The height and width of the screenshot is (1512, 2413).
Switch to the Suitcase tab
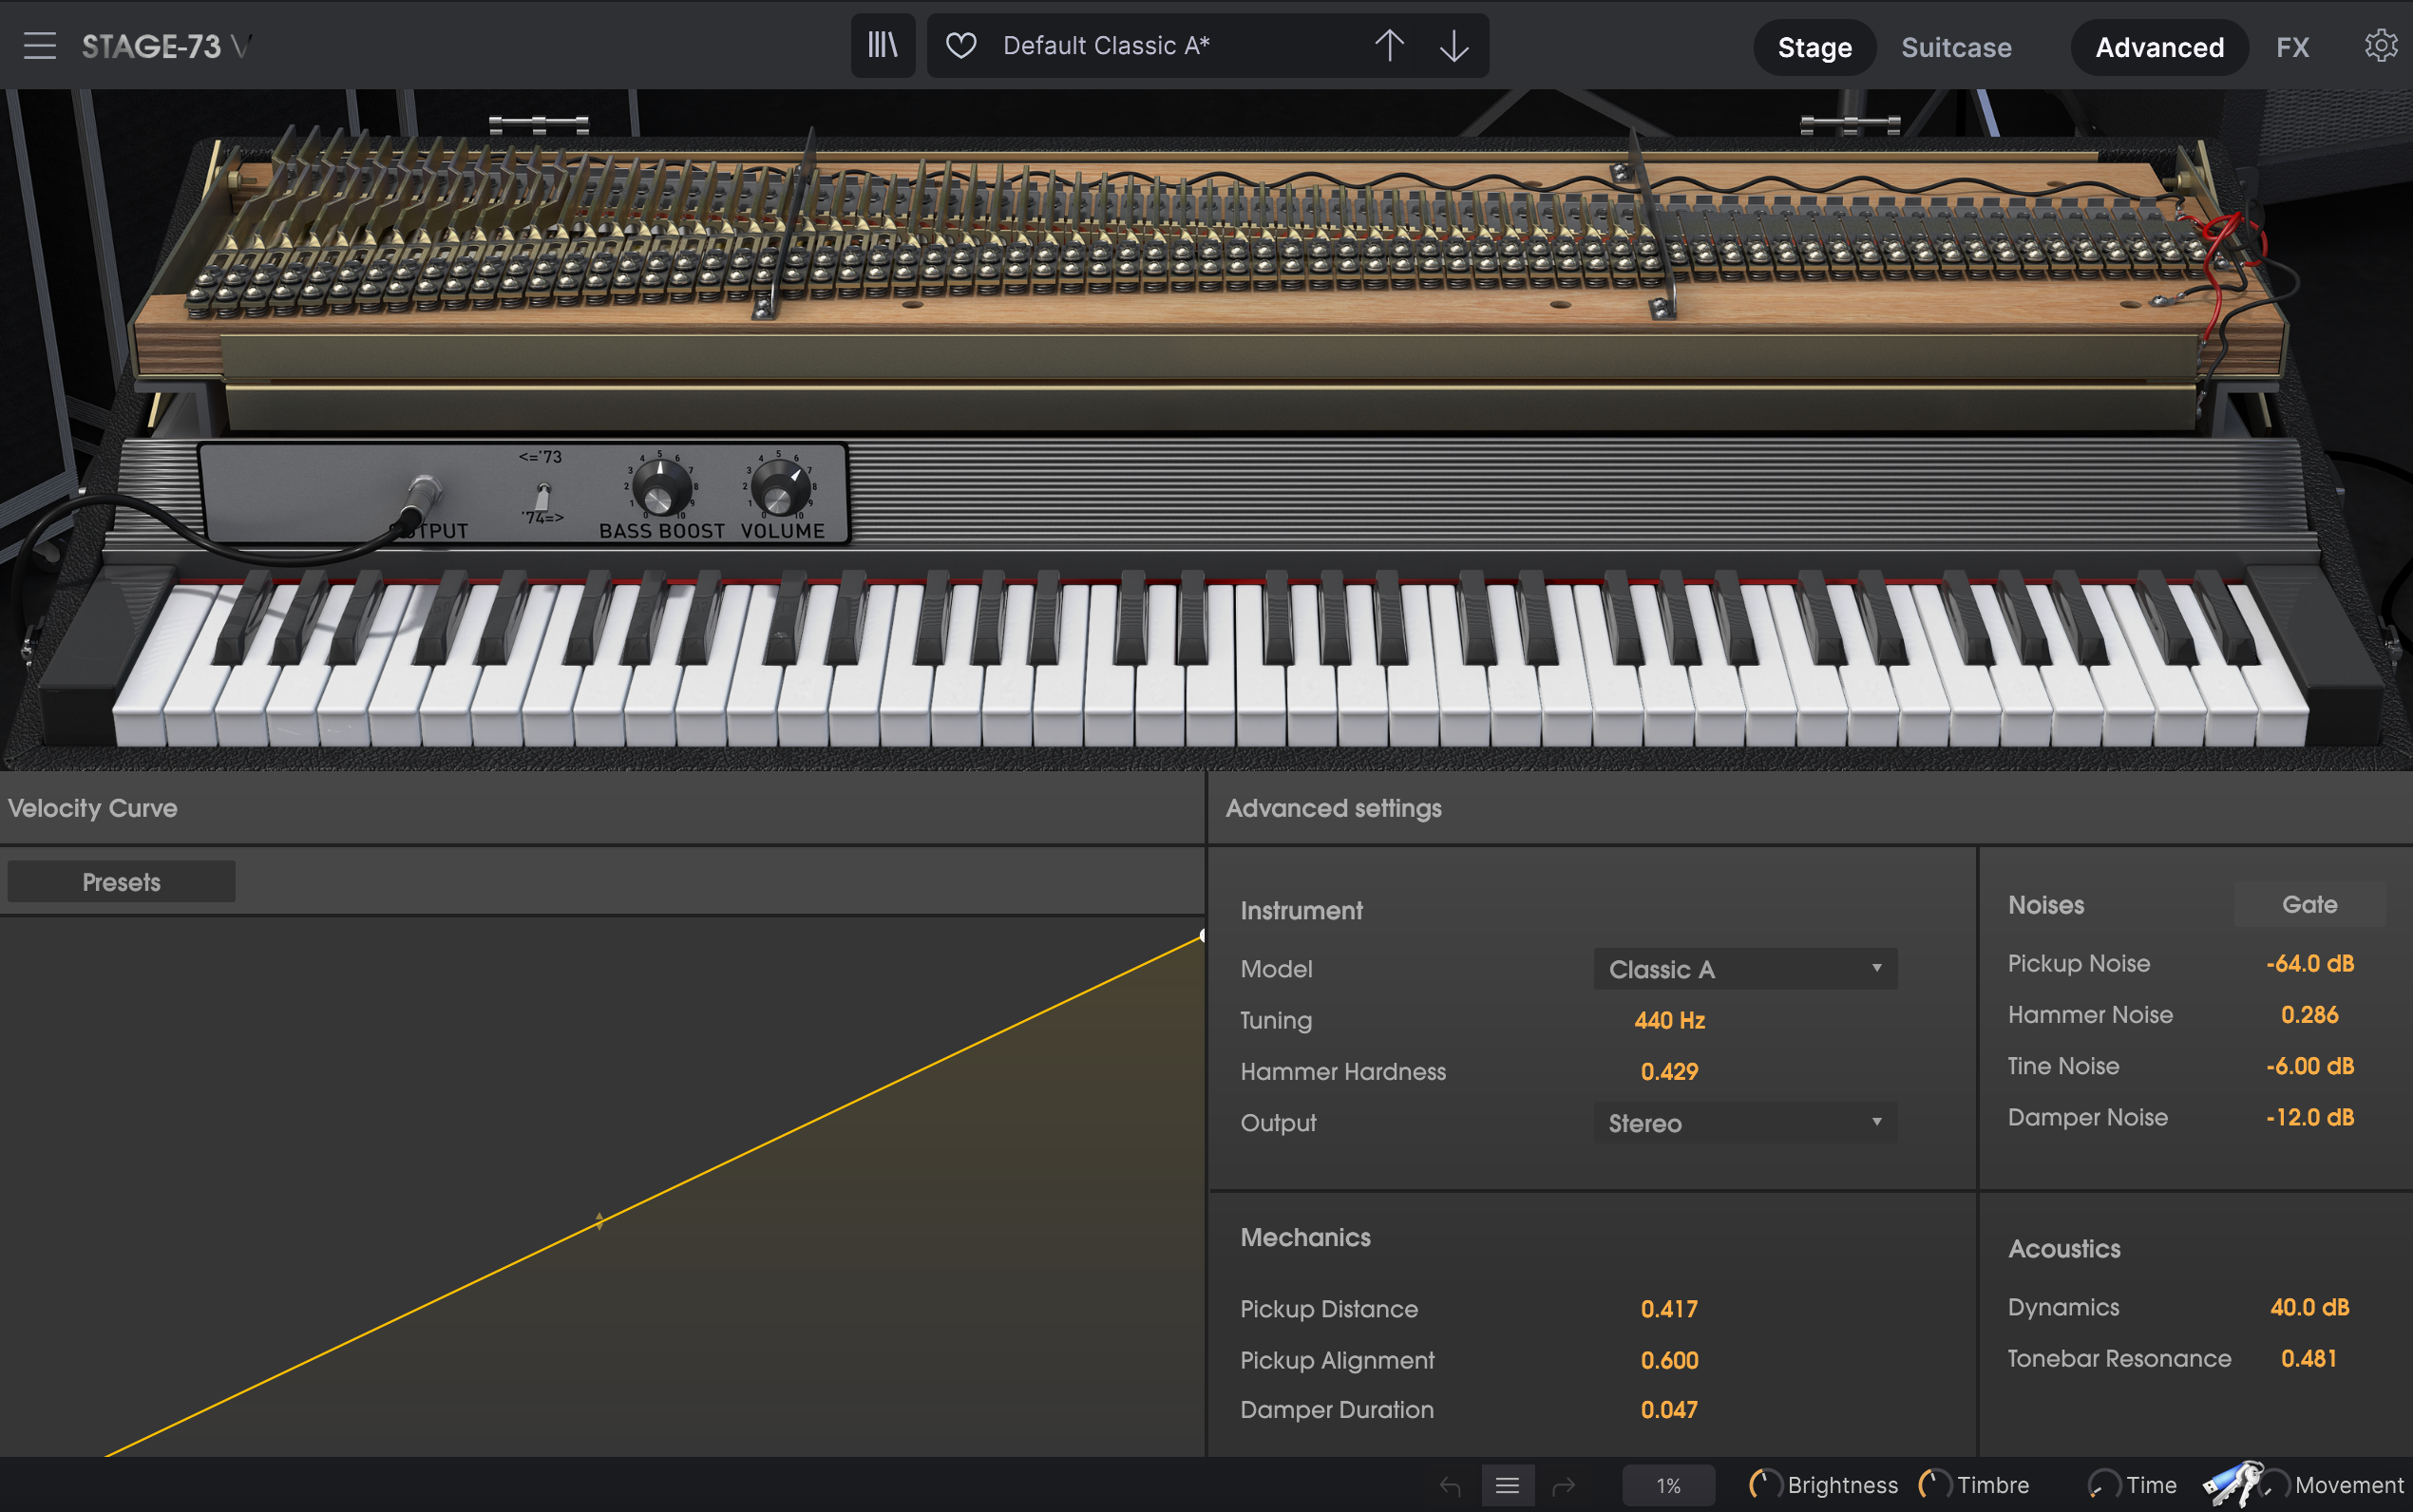(x=1956, y=47)
